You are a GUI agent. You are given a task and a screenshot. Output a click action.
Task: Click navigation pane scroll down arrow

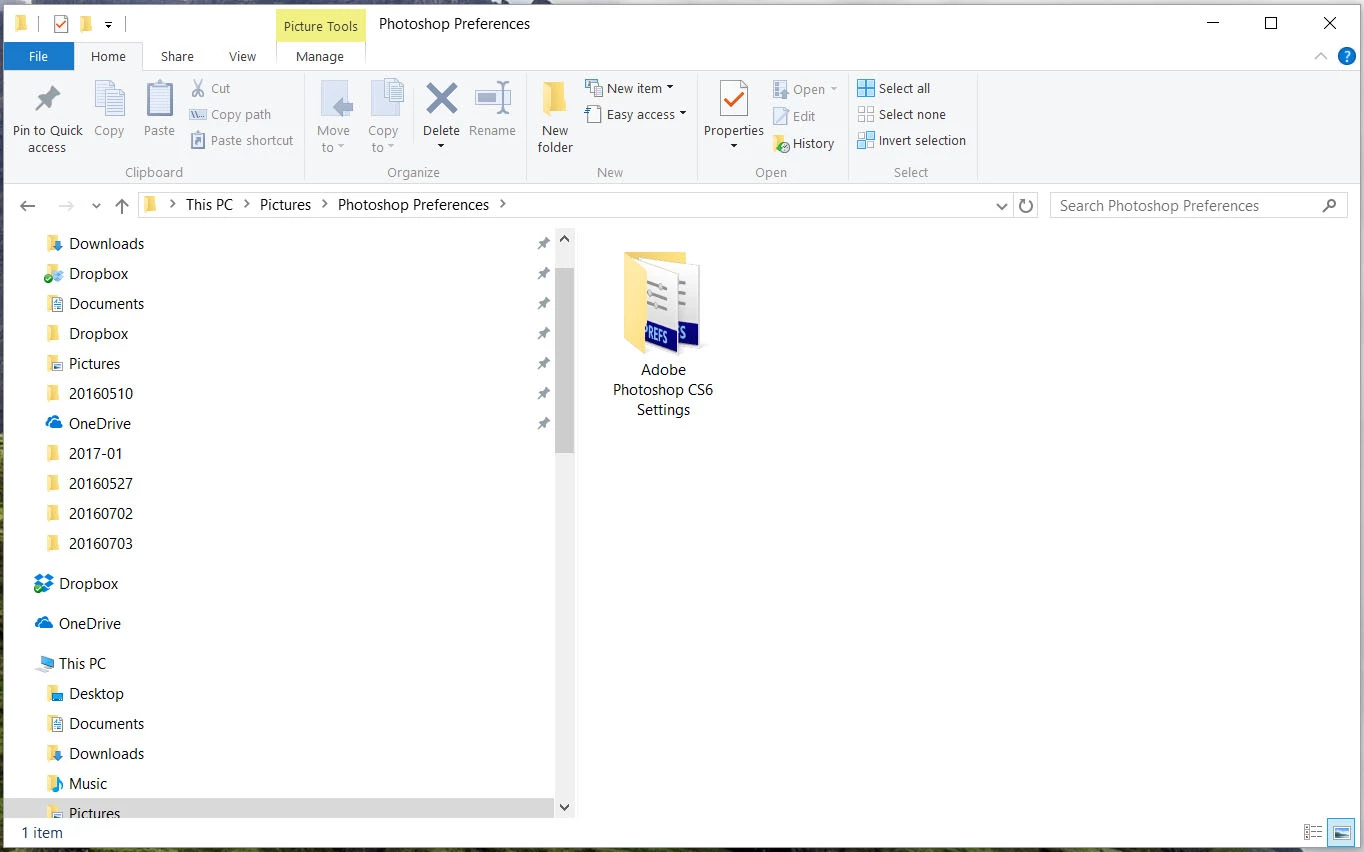pos(565,807)
